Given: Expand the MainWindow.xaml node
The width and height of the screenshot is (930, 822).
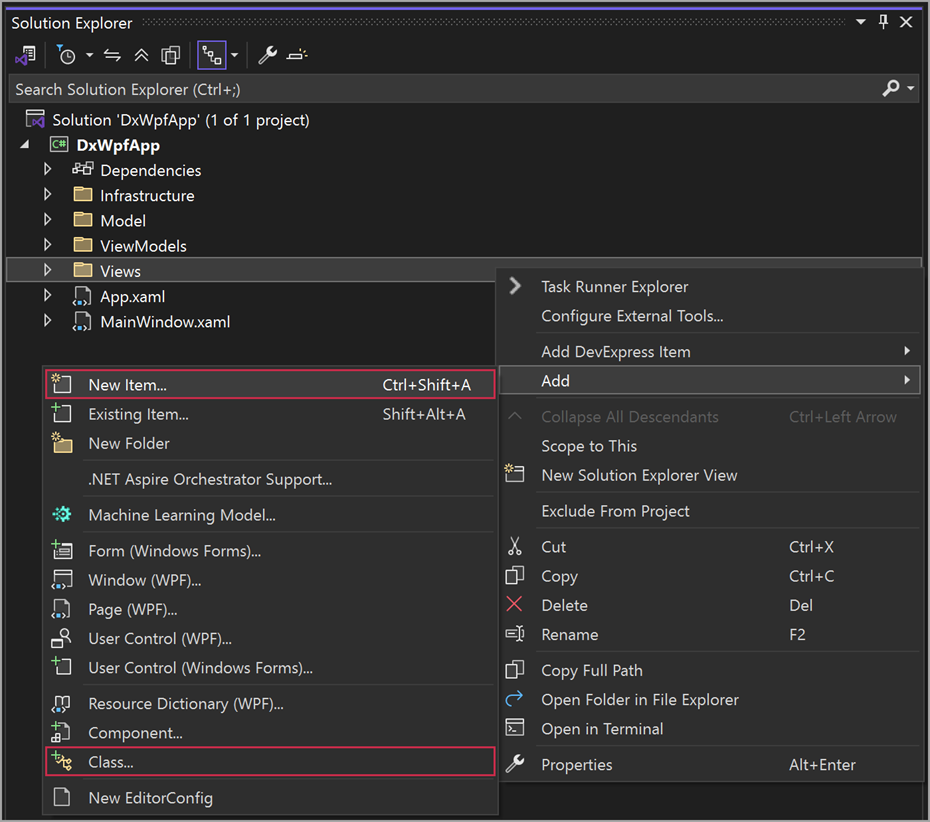Looking at the screenshot, I should (48, 321).
